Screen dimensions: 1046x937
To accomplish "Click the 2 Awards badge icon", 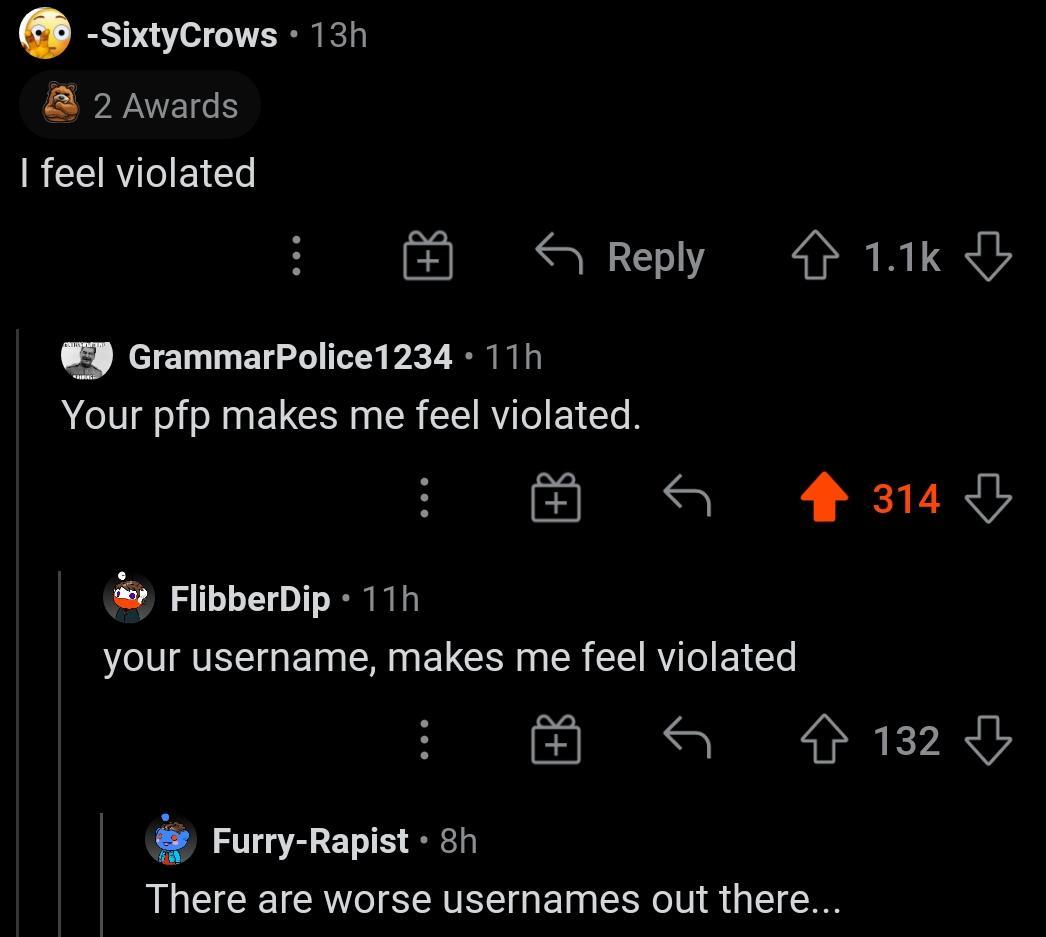I will pyautogui.click(x=63, y=104).
